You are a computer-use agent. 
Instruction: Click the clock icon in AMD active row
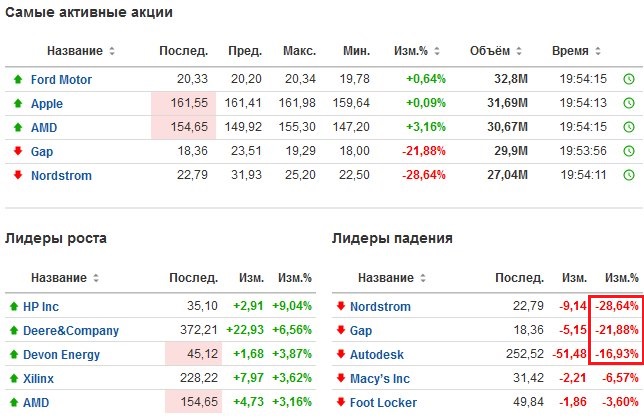(629, 127)
